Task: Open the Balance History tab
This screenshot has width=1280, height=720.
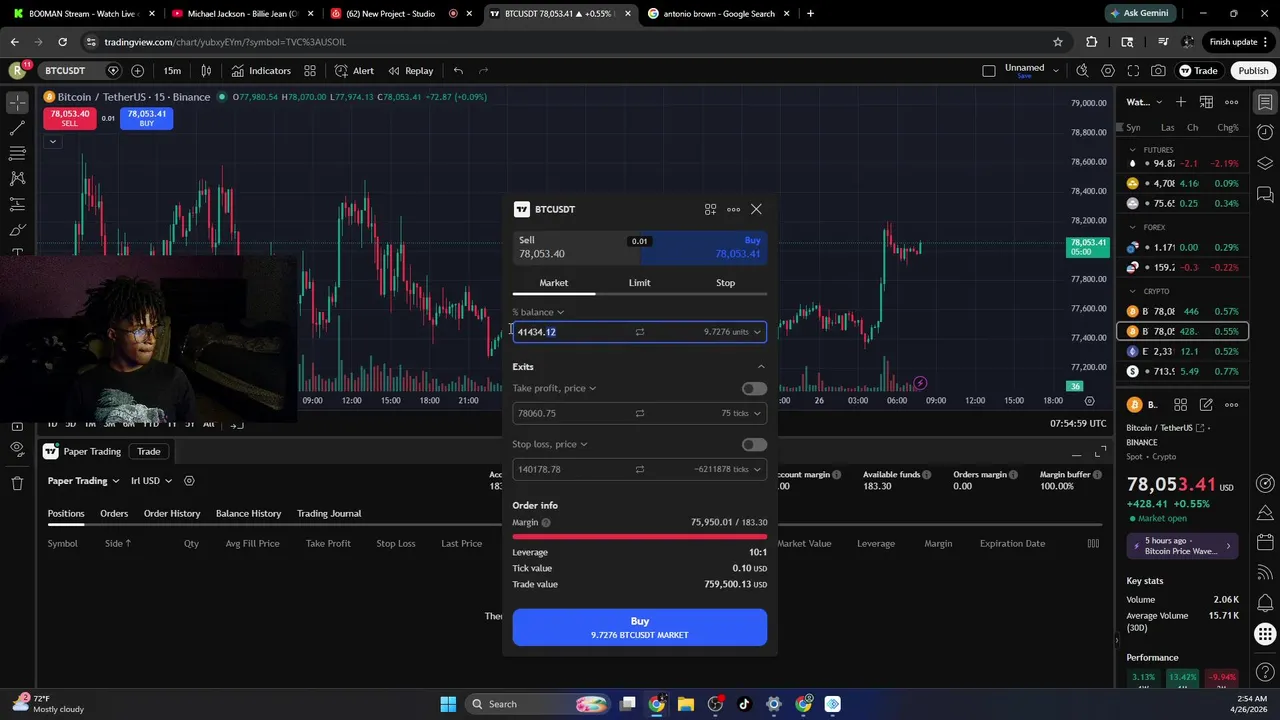Action: (248, 513)
